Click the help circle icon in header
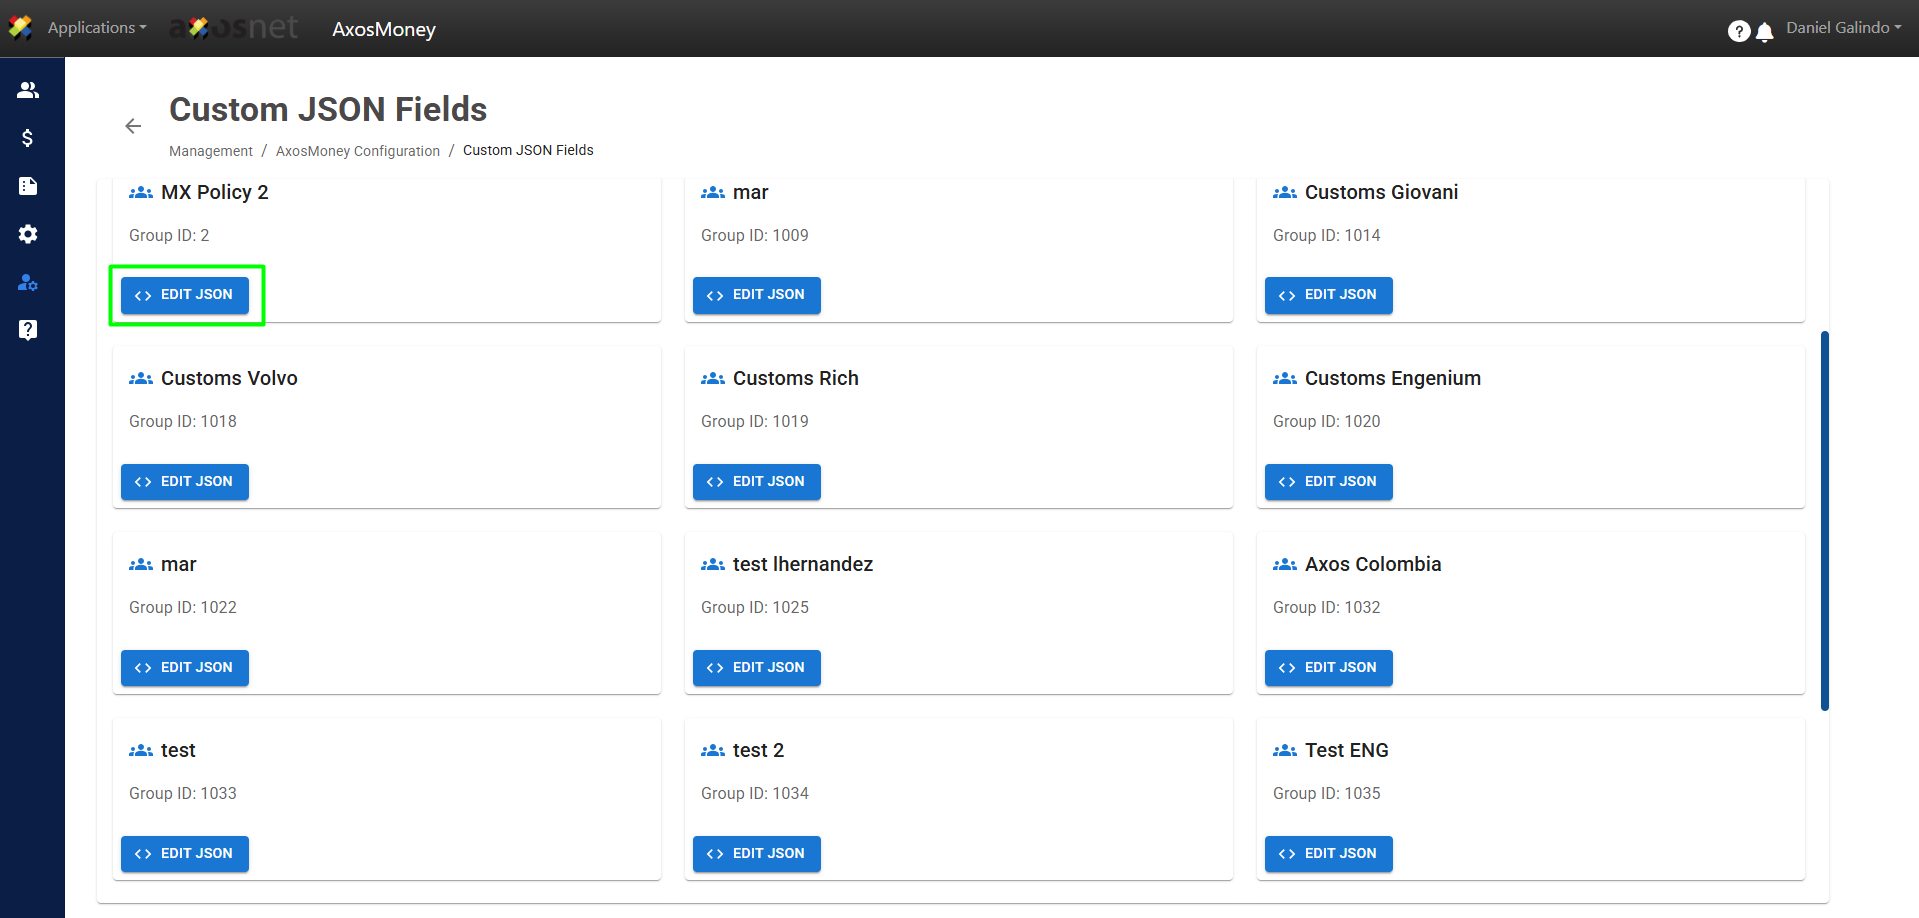This screenshot has height=918, width=1919. click(x=1738, y=32)
